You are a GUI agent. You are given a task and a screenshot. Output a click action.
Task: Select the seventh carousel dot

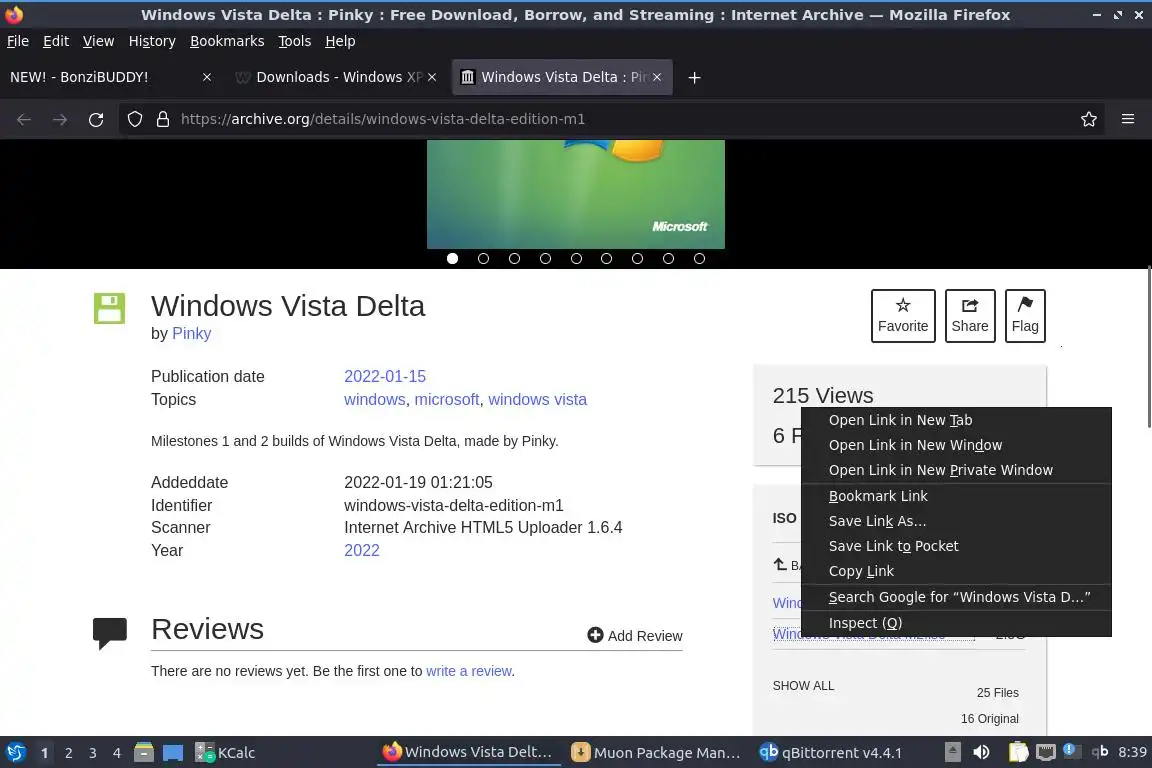pyautogui.click(x=637, y=259)
